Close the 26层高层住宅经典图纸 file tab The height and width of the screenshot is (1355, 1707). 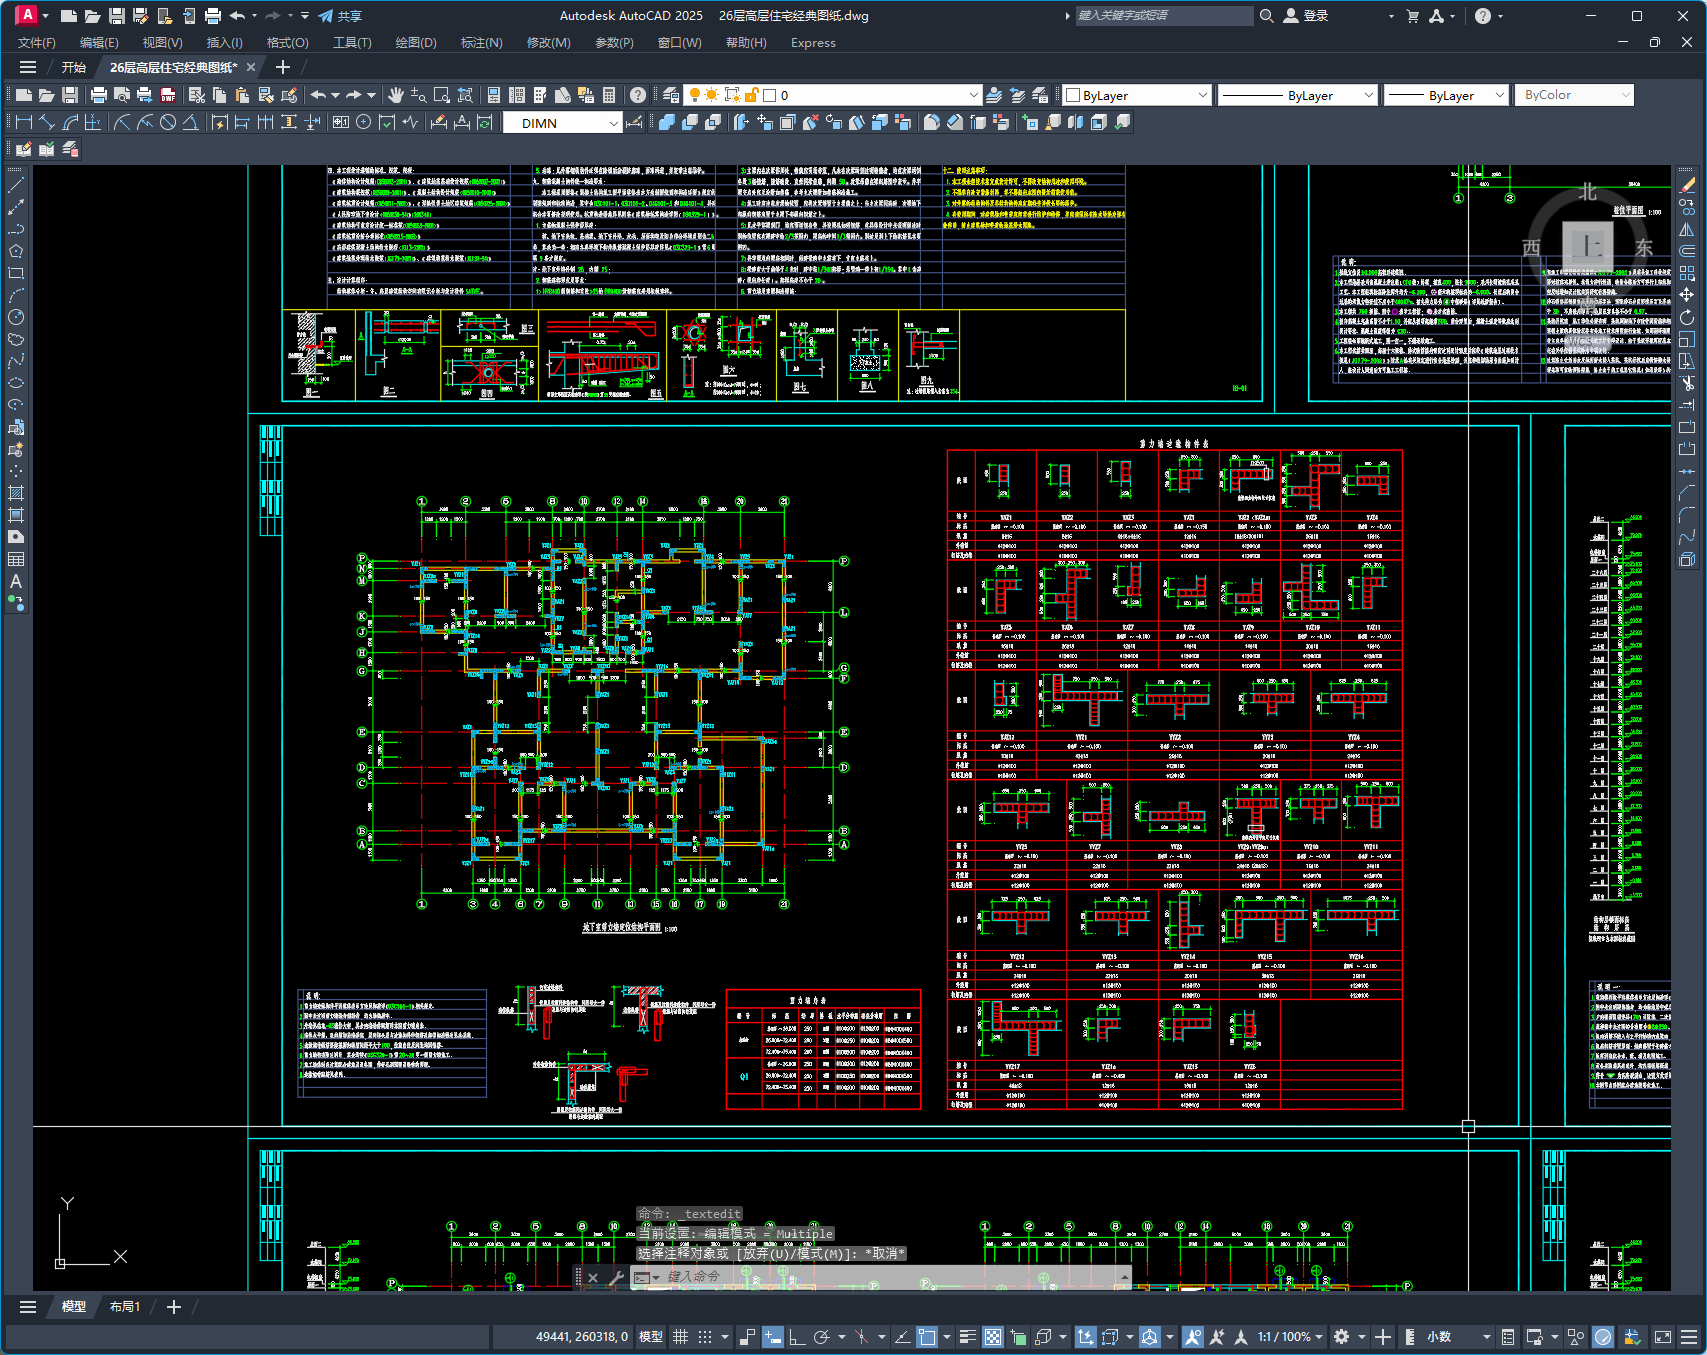coord(251,67)
